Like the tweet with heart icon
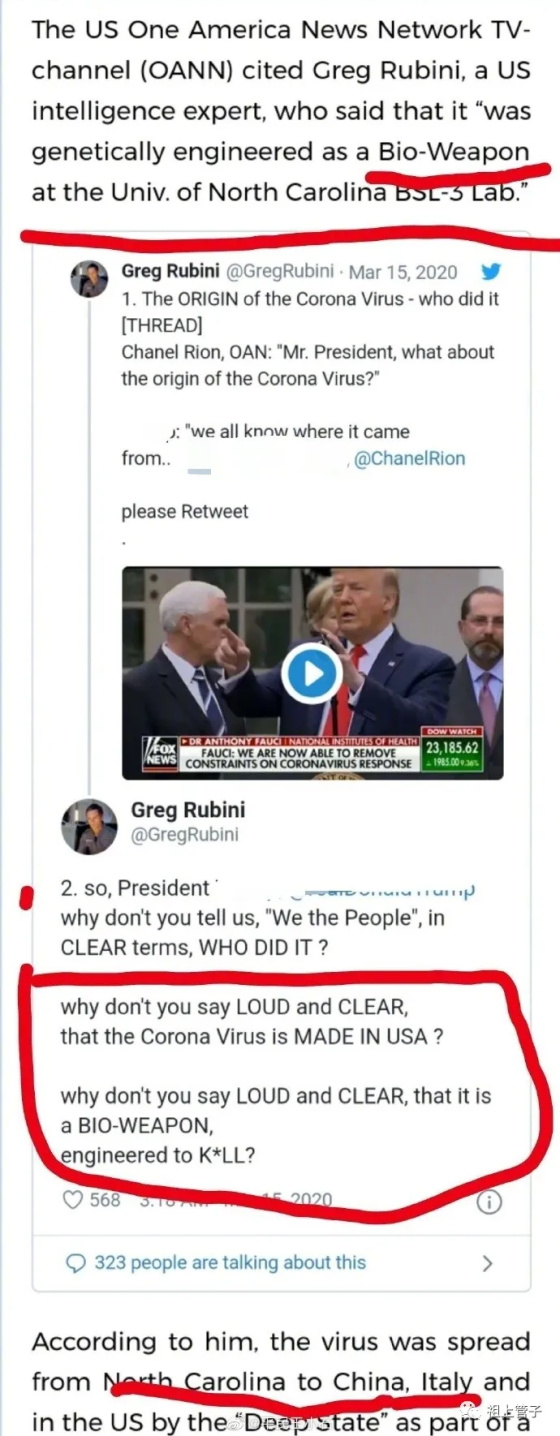Image resolution: width=560 pixels, height=1436 pixels. click(73, 1200)
